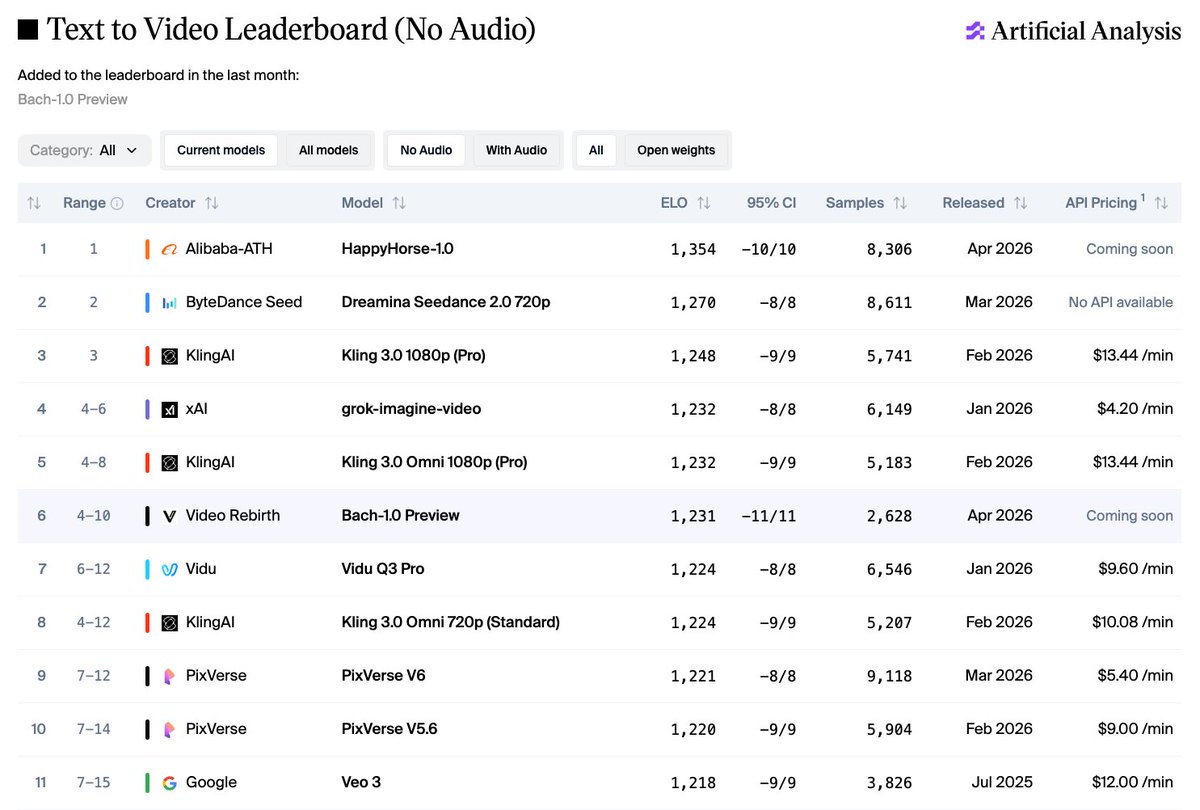Open the Category: All dropdown
The image size is (1200, 810).
(x=85, y=150)
